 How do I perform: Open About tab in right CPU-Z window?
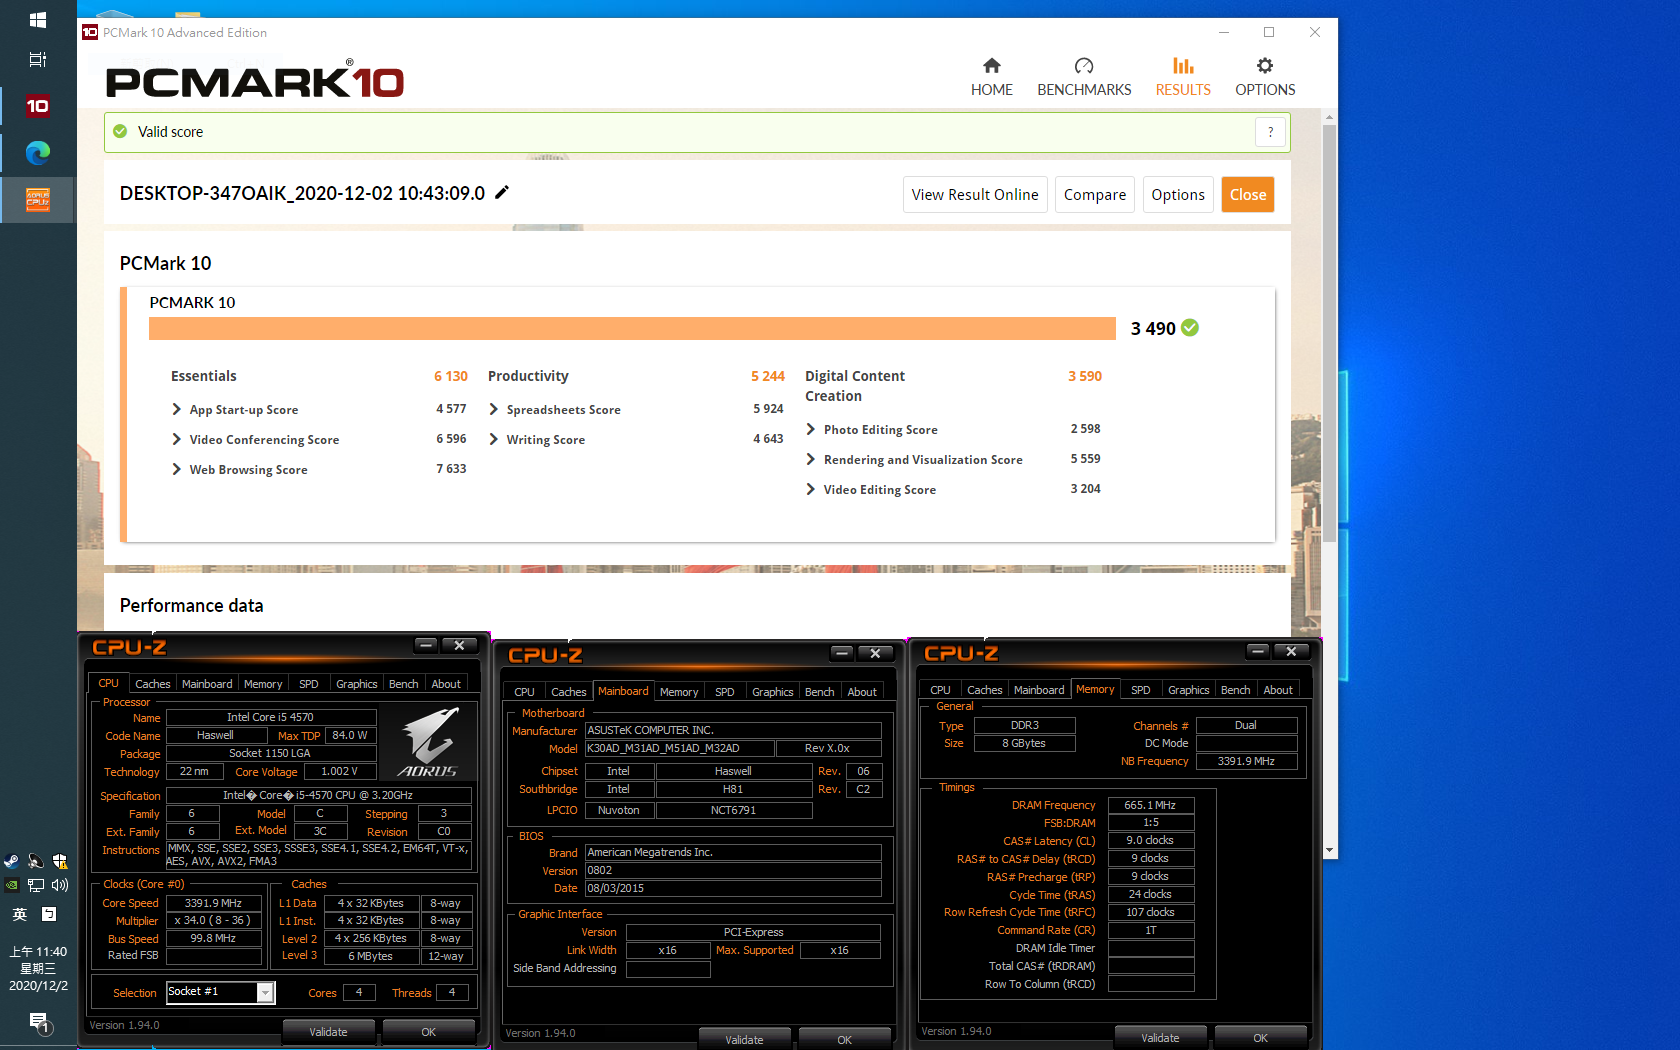click(x=1278, y=690)
